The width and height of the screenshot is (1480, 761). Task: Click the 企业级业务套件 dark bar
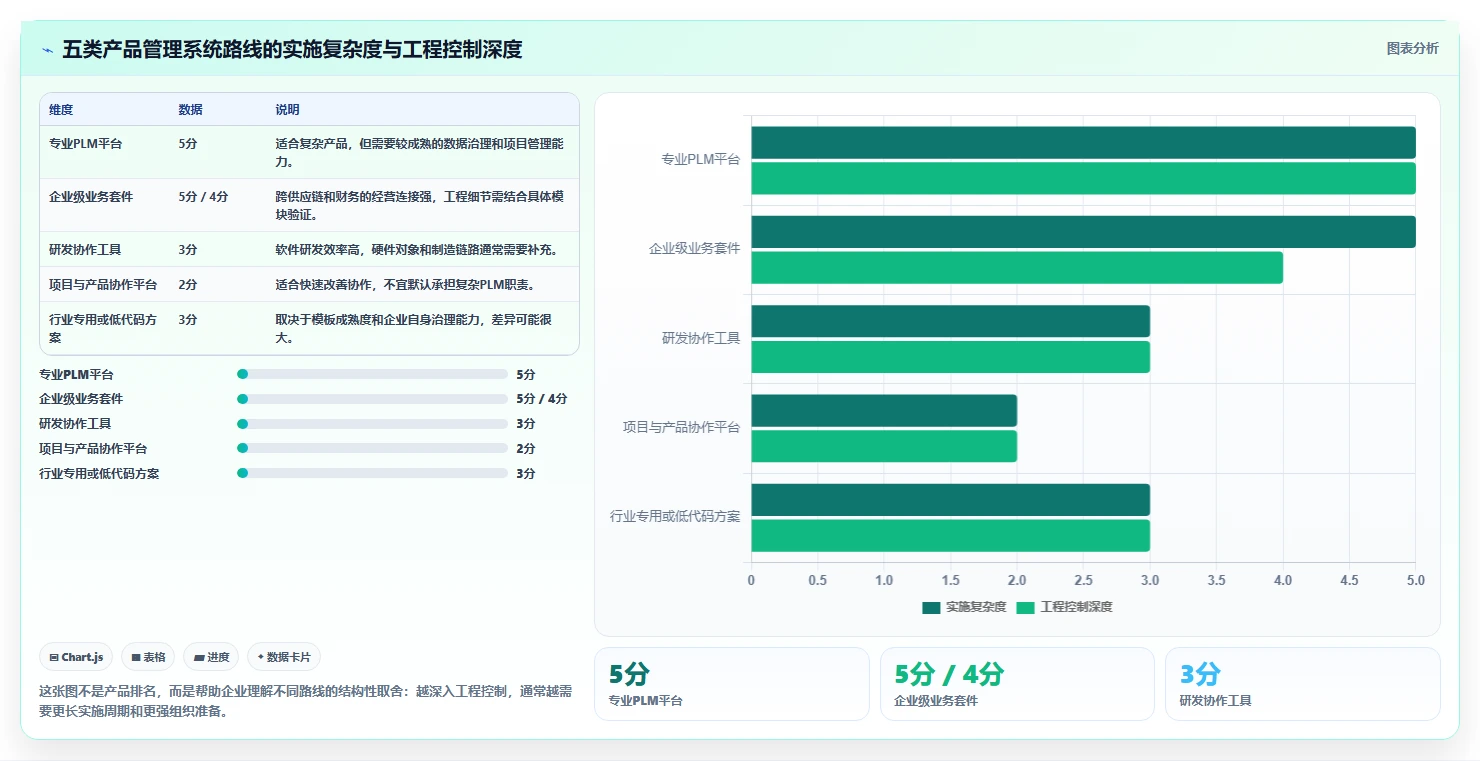[x=1083, y=232]
